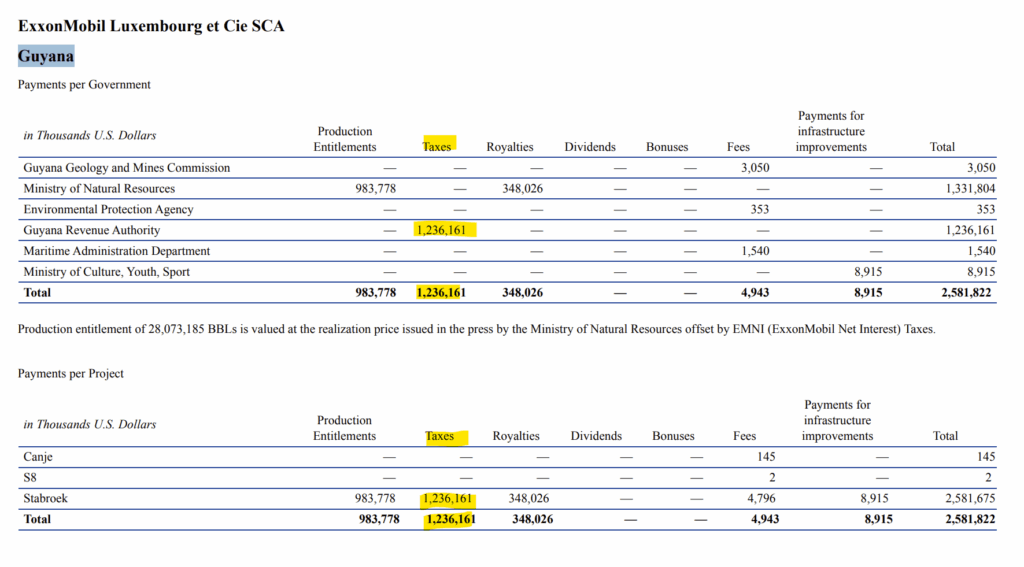The image size is (1024, 567).
Task: Click highlighted Taxes header in Government table
Action: point(438,146)
